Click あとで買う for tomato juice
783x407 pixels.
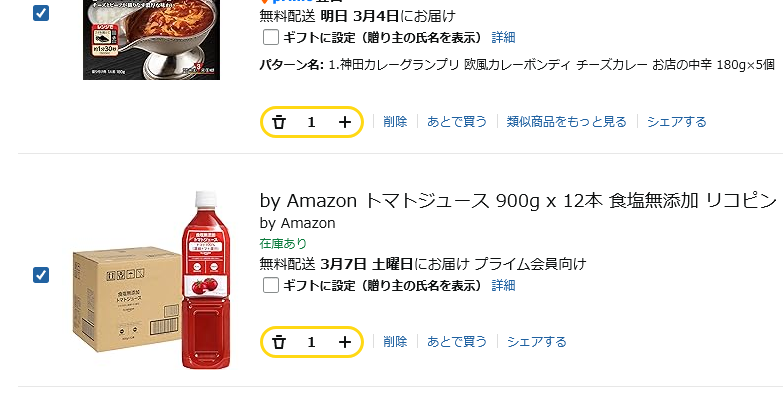[457, 342]
